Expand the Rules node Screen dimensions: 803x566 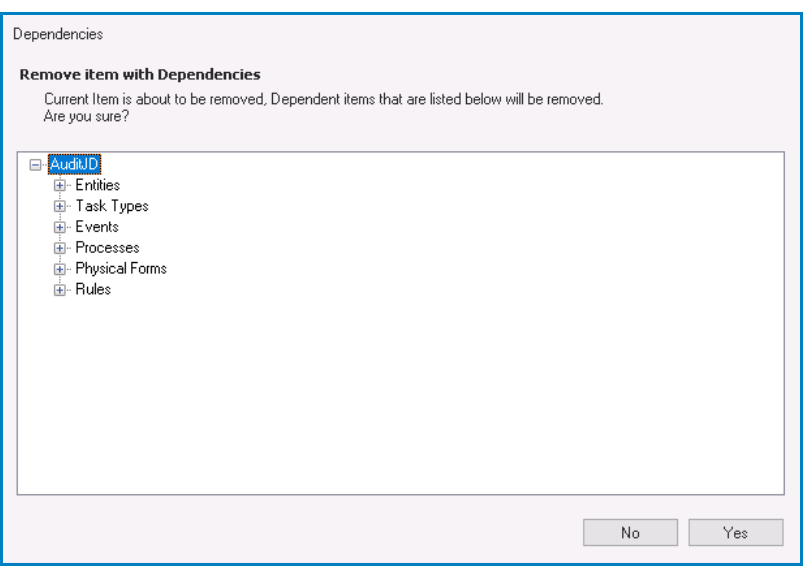60,290
